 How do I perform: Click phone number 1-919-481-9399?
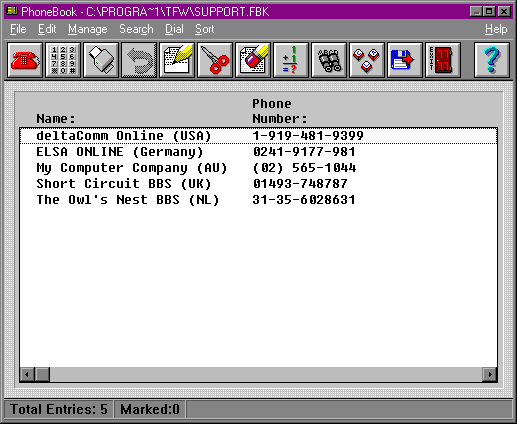(308, 136)
